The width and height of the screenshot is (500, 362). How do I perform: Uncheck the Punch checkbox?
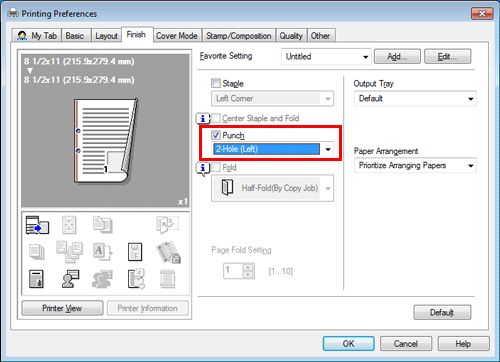(x=216, y=135)
